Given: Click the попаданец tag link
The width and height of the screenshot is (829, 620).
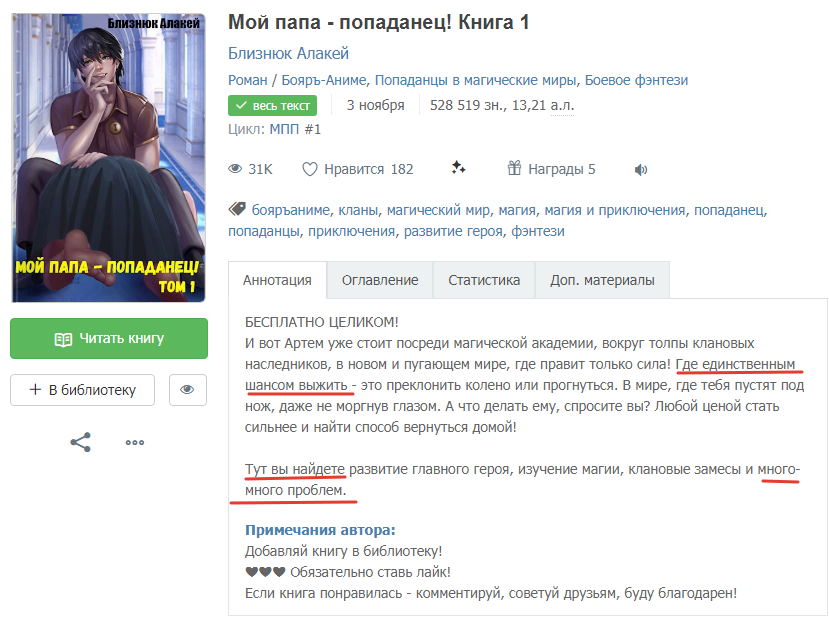Looking at the screenshot, I should (x=729, y=210).
